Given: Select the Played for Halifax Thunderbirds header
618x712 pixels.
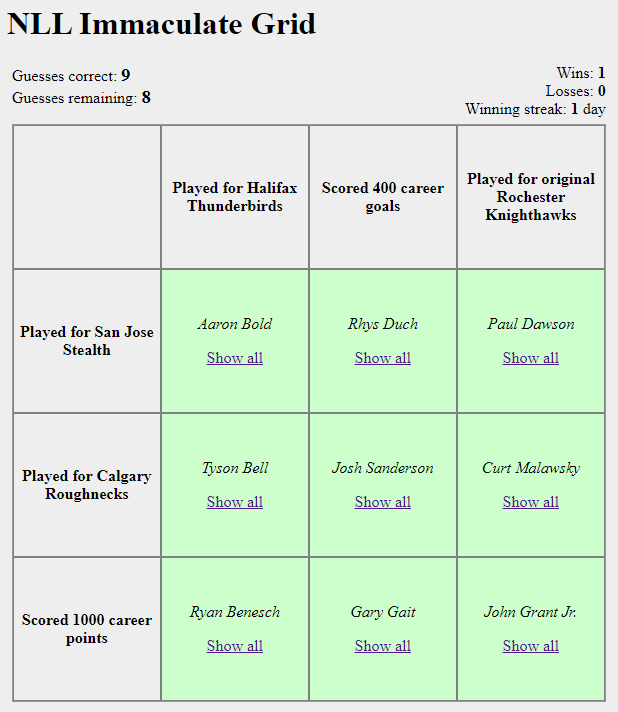Looking at the screenshot, I should pos(235,197).
